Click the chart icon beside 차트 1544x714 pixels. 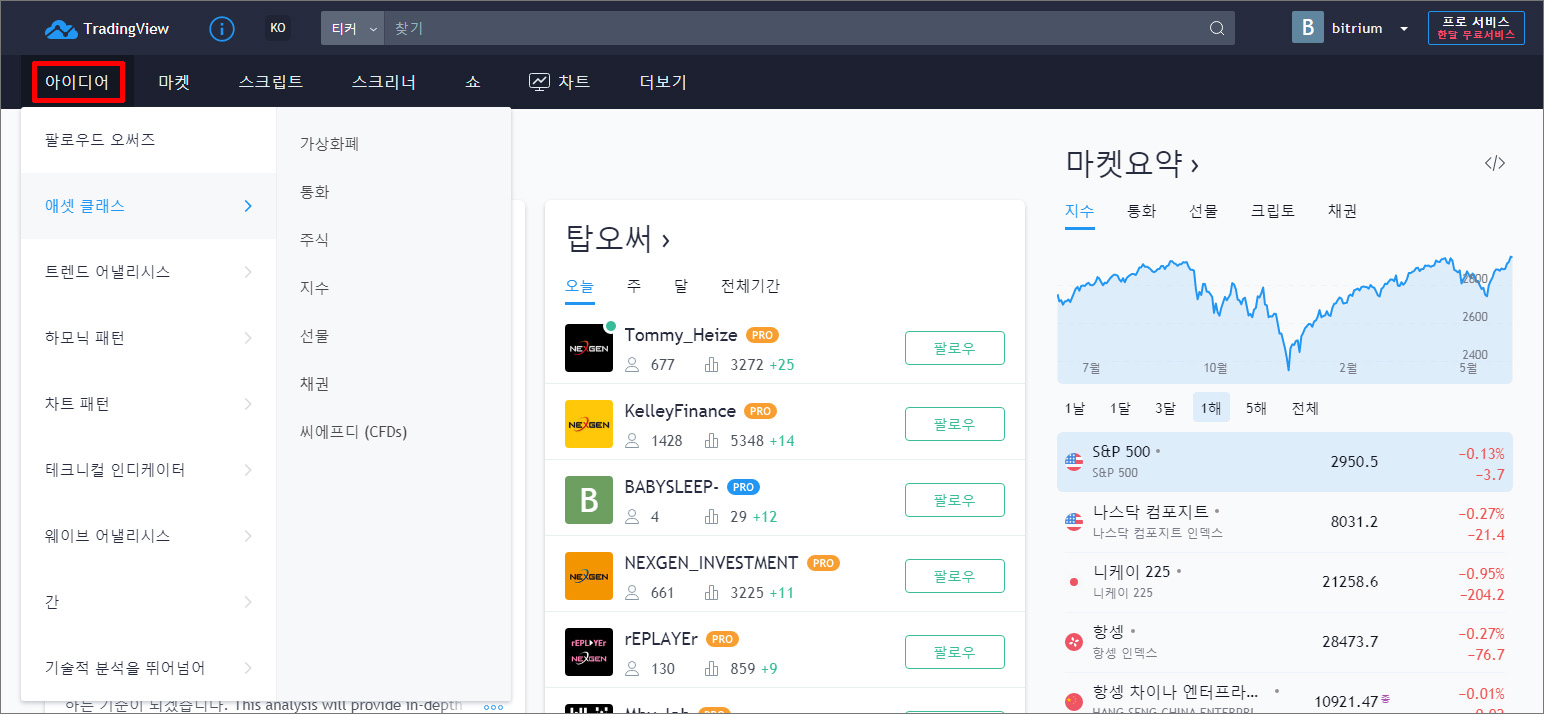tap(539, 82)
